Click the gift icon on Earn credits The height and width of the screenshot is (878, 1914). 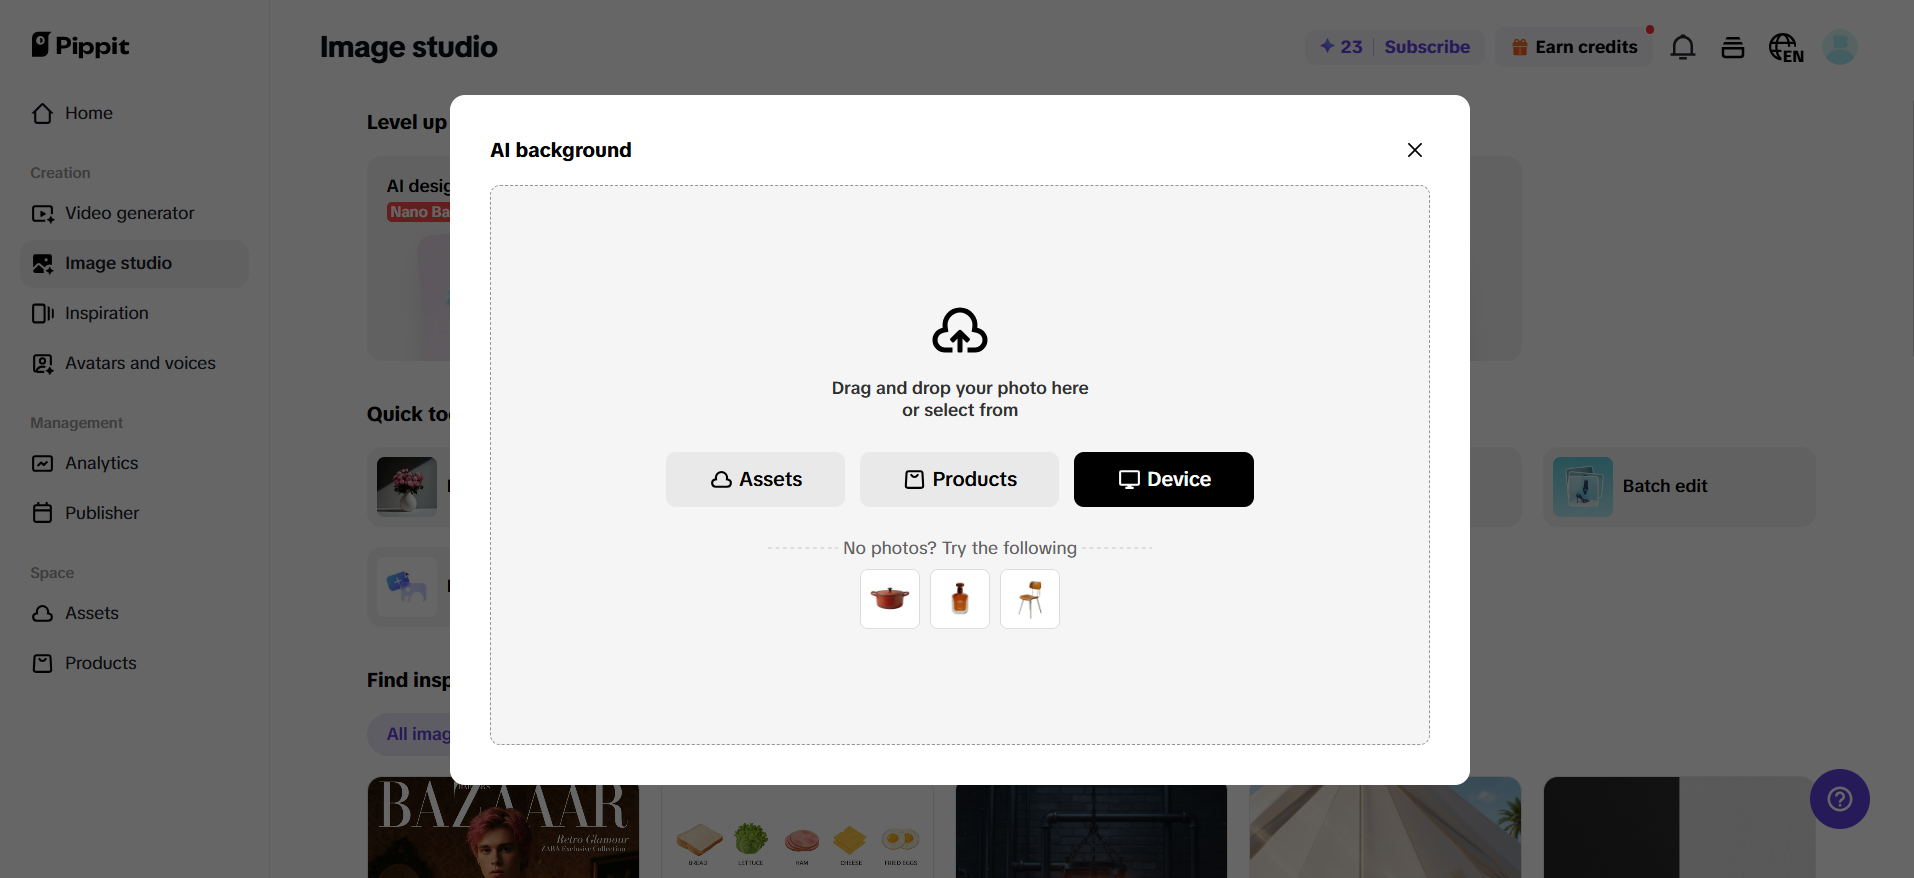pyautogui.click(x=1519, y=47)
